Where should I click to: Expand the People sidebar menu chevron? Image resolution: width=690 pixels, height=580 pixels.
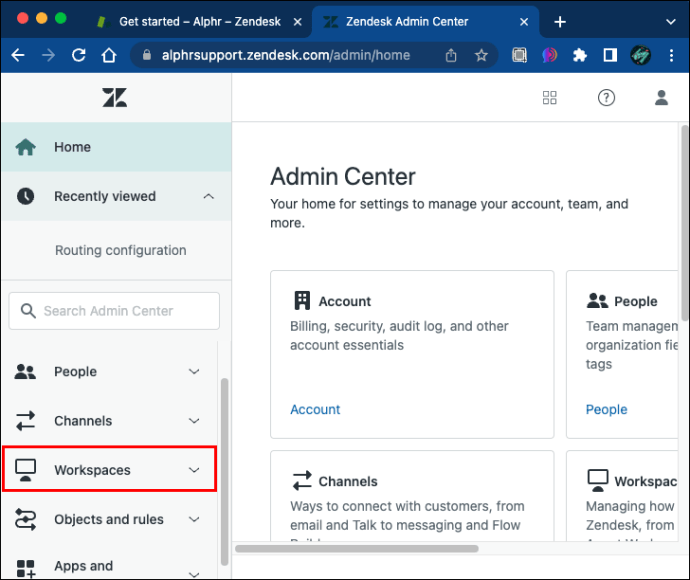(194, 371)
